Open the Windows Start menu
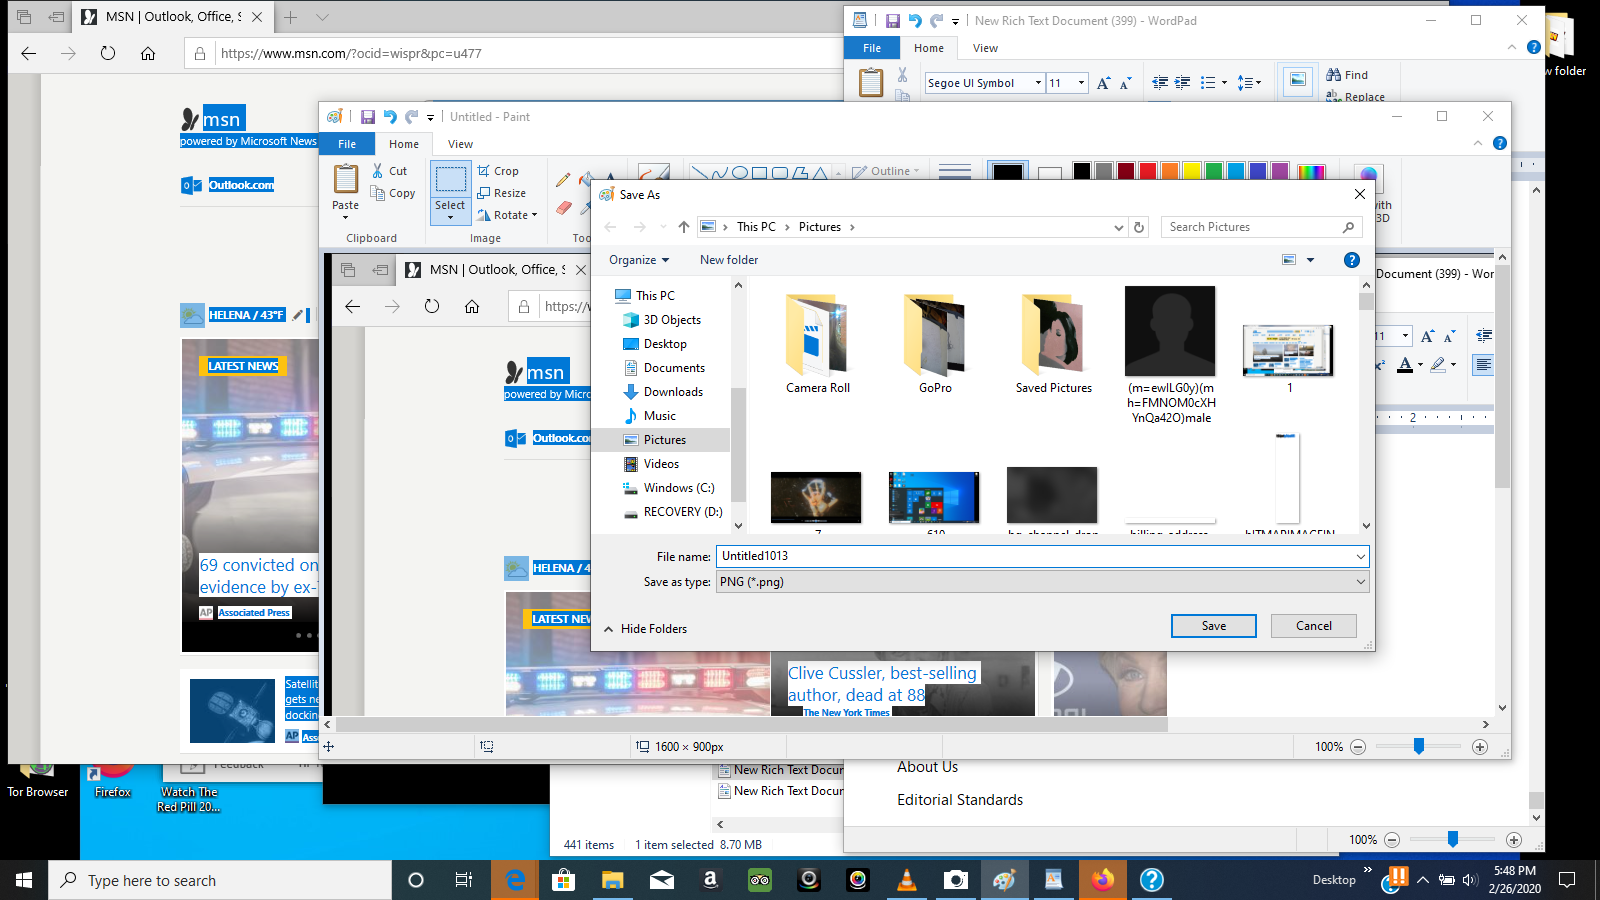1600x900 pixels. click(24, 880)
